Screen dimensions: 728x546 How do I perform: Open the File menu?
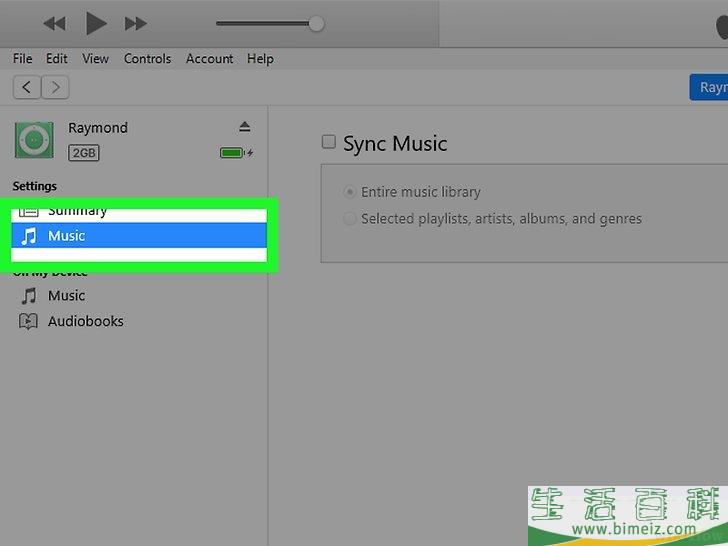pyautogui.click(x=22, y=59)
